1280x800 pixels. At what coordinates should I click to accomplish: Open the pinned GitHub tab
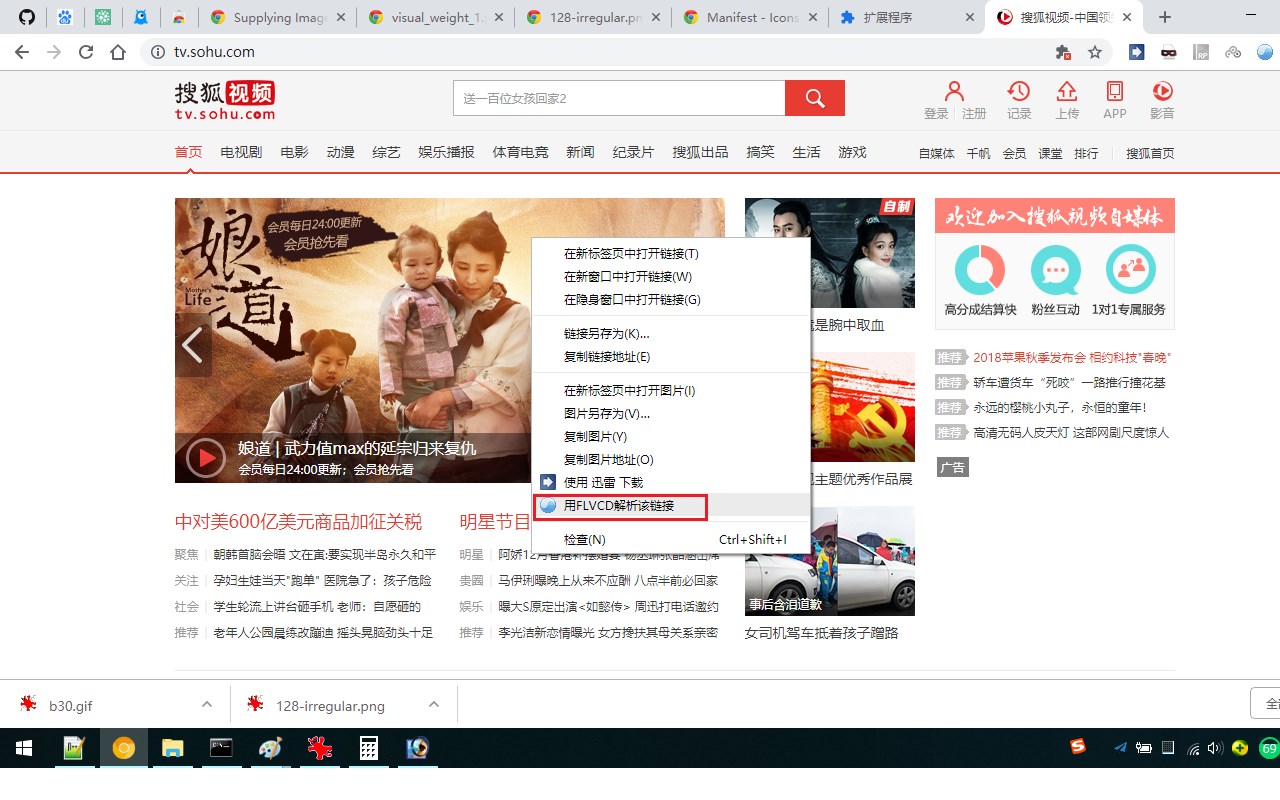pos(27,17)
